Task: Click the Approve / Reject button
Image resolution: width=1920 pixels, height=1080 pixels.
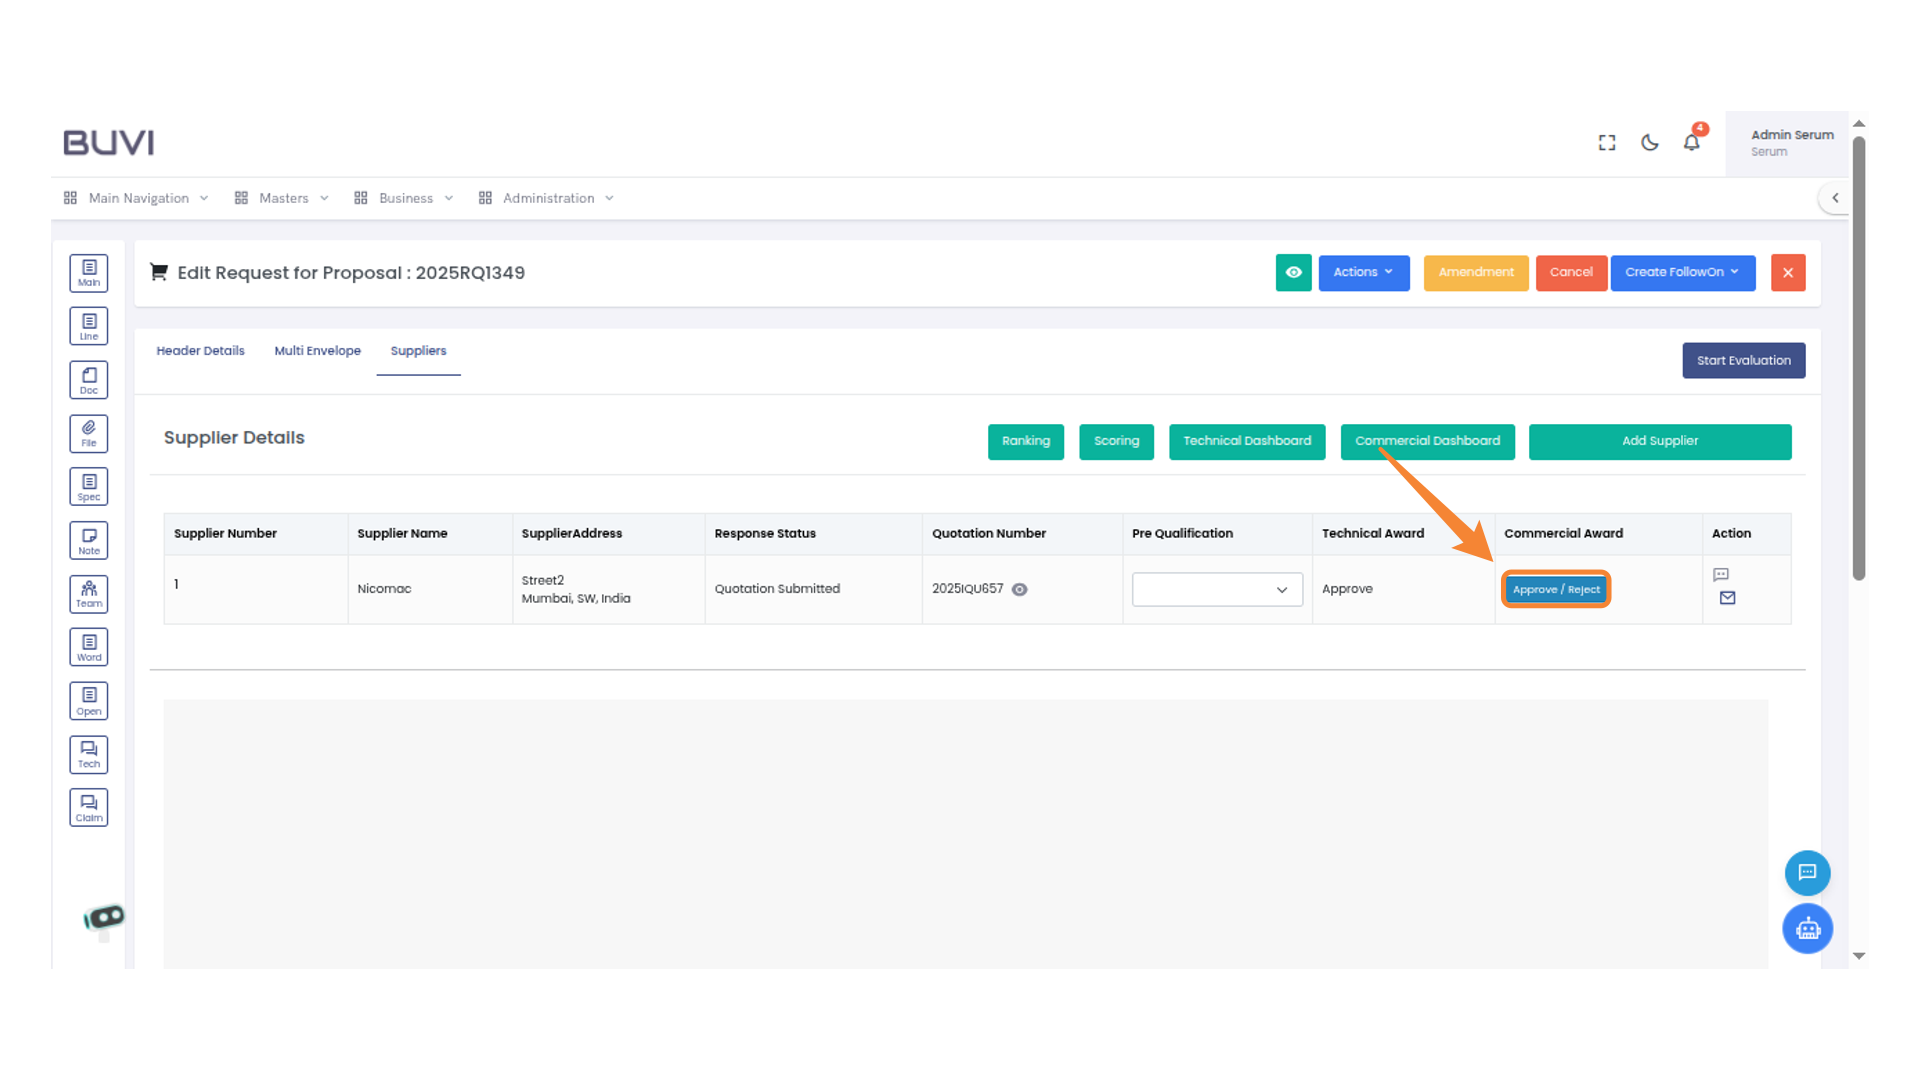Action: [1556, 590]
